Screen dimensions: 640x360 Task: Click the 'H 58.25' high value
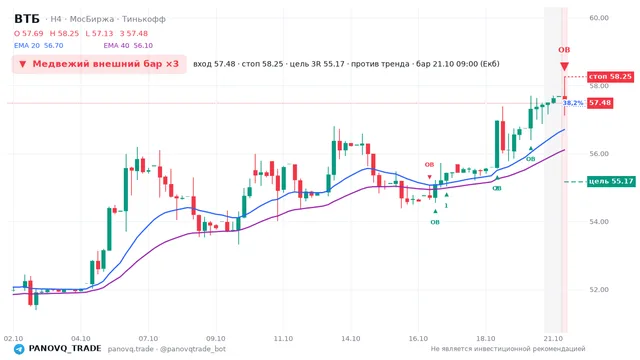coord(64,33)
